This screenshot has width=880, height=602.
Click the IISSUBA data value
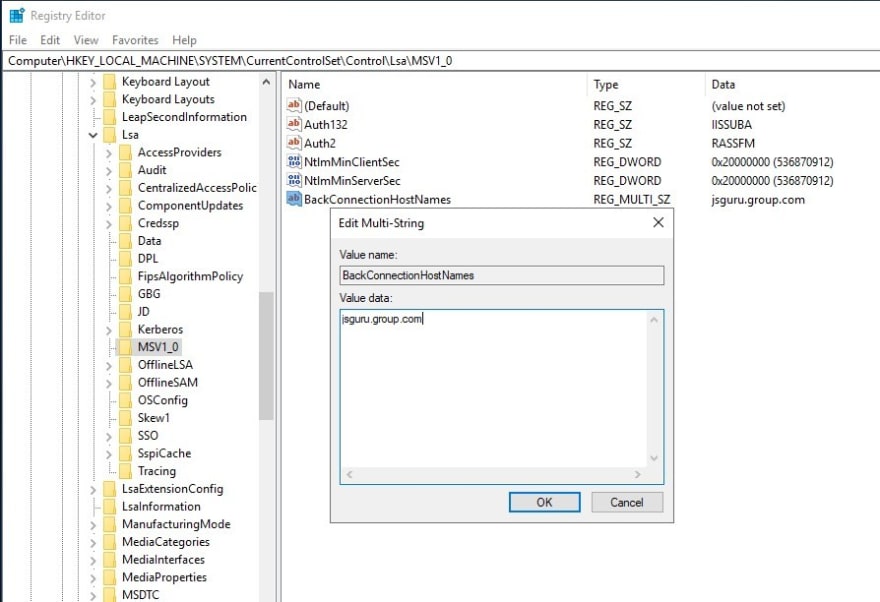pos(731,125)
